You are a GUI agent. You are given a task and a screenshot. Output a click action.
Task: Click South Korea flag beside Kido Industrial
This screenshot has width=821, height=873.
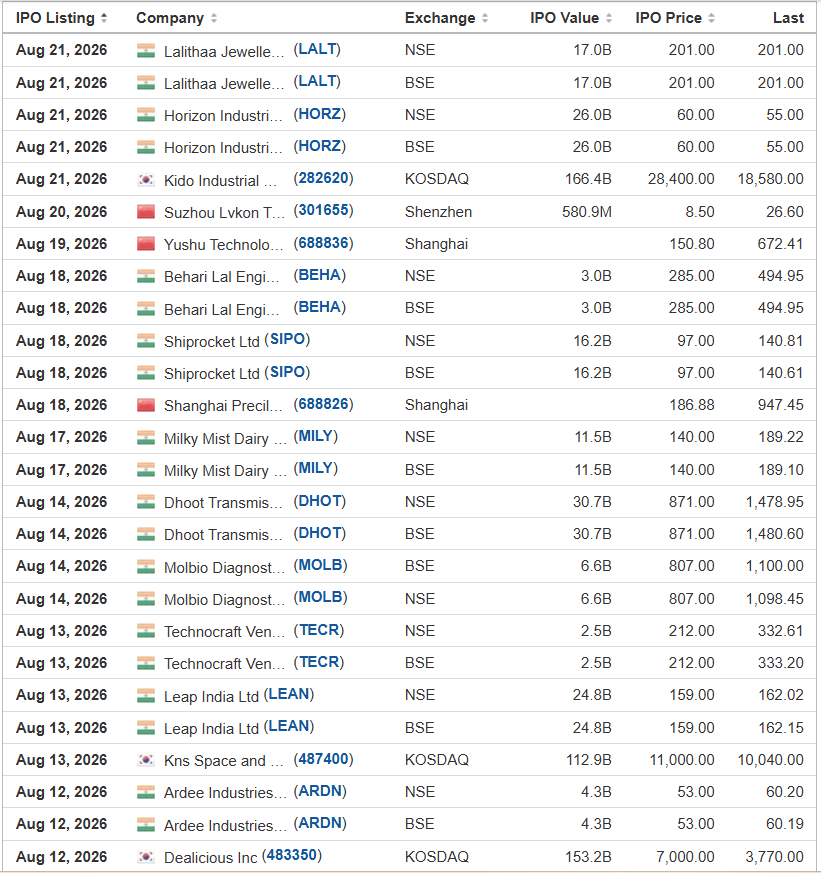click(x=146, y=180)
